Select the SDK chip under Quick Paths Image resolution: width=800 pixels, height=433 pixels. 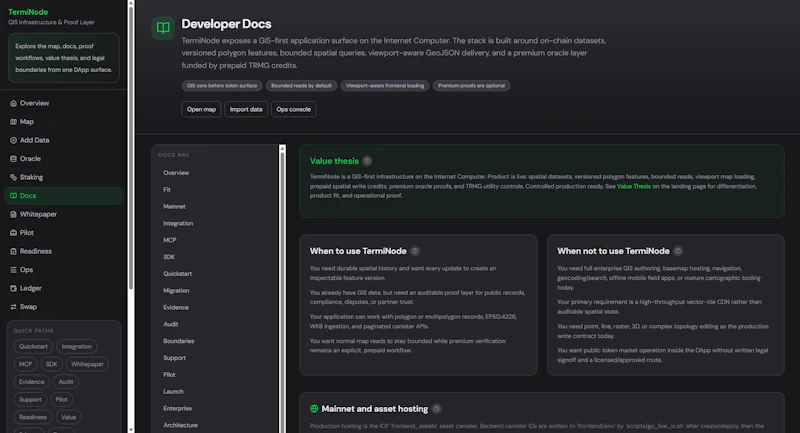click(x=52, y=364)
